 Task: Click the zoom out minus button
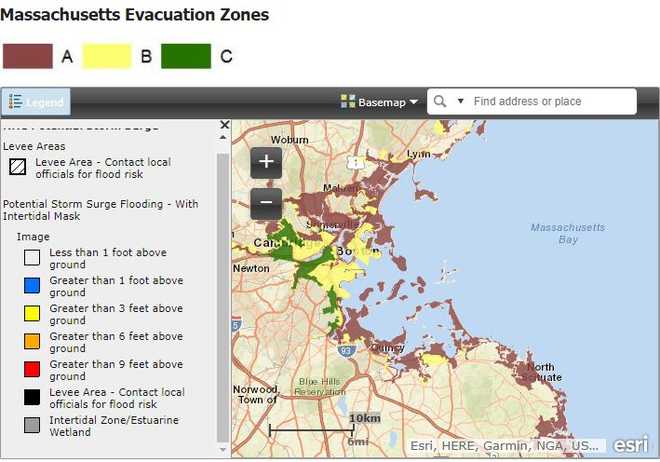click(266, 203)
